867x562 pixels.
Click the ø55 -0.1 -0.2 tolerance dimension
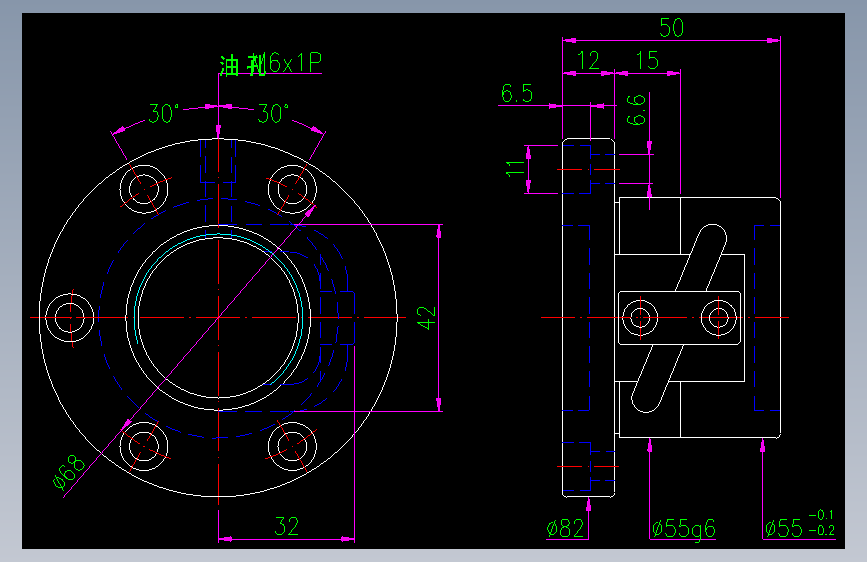800,524
